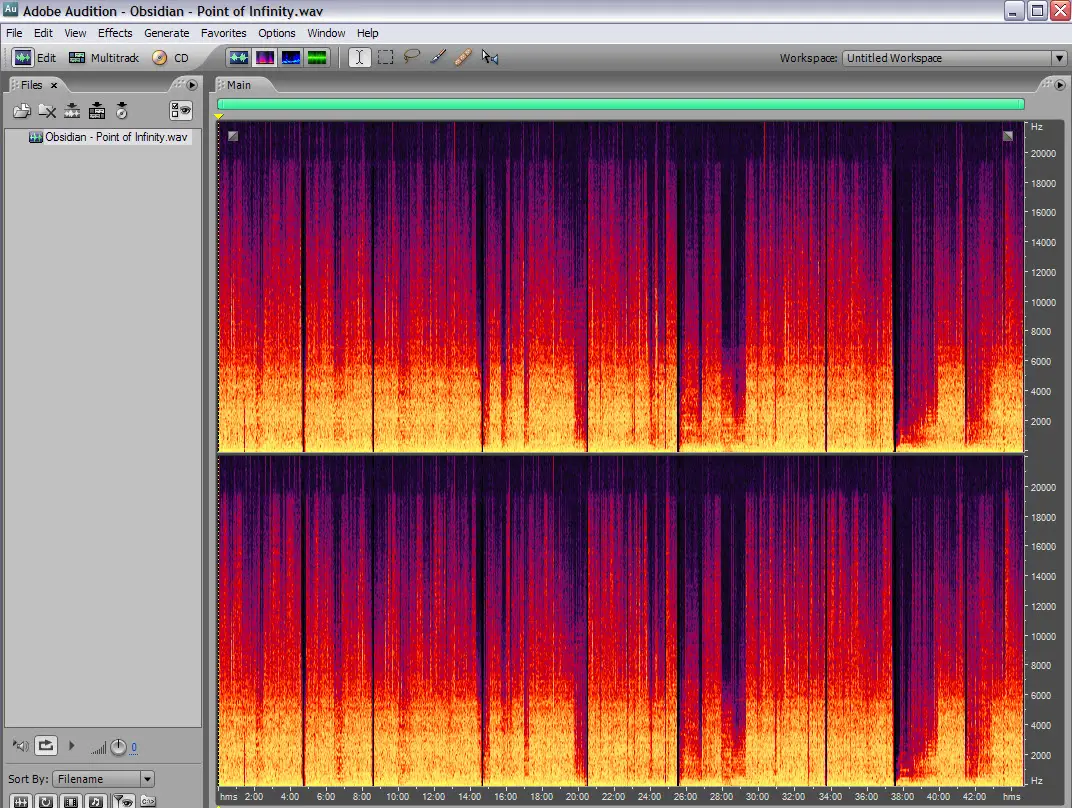Choose the Marquee selection tool
This screenshot has width=1072, height=808.
point(385,58)
